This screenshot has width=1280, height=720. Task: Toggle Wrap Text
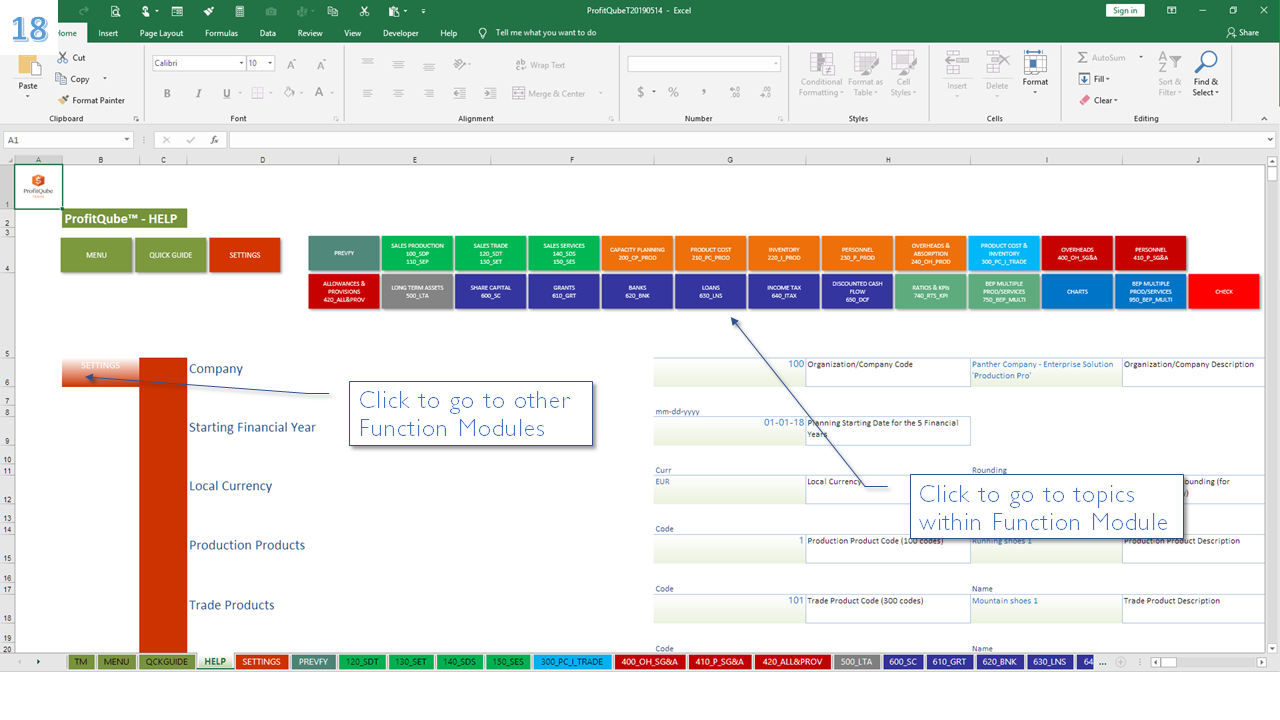pyautogui.click(x=539, y=65)
